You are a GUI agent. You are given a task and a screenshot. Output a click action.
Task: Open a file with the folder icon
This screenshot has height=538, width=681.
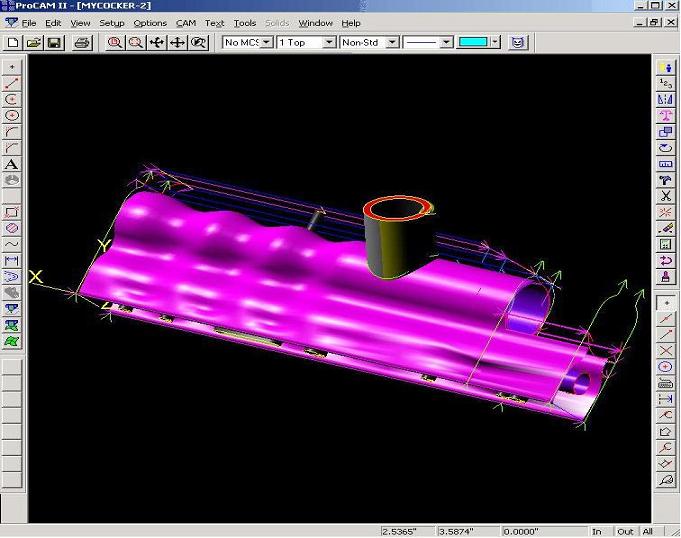coord(34,42)
